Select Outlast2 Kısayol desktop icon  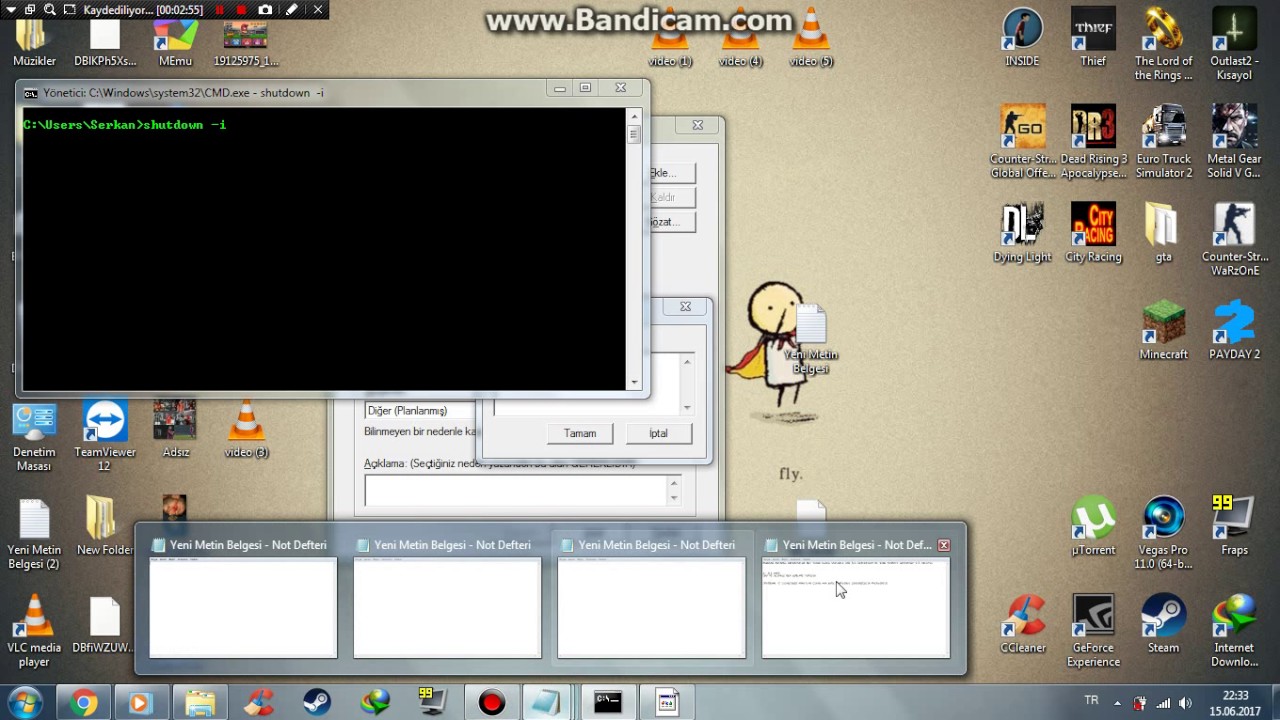coord(1234,44)
